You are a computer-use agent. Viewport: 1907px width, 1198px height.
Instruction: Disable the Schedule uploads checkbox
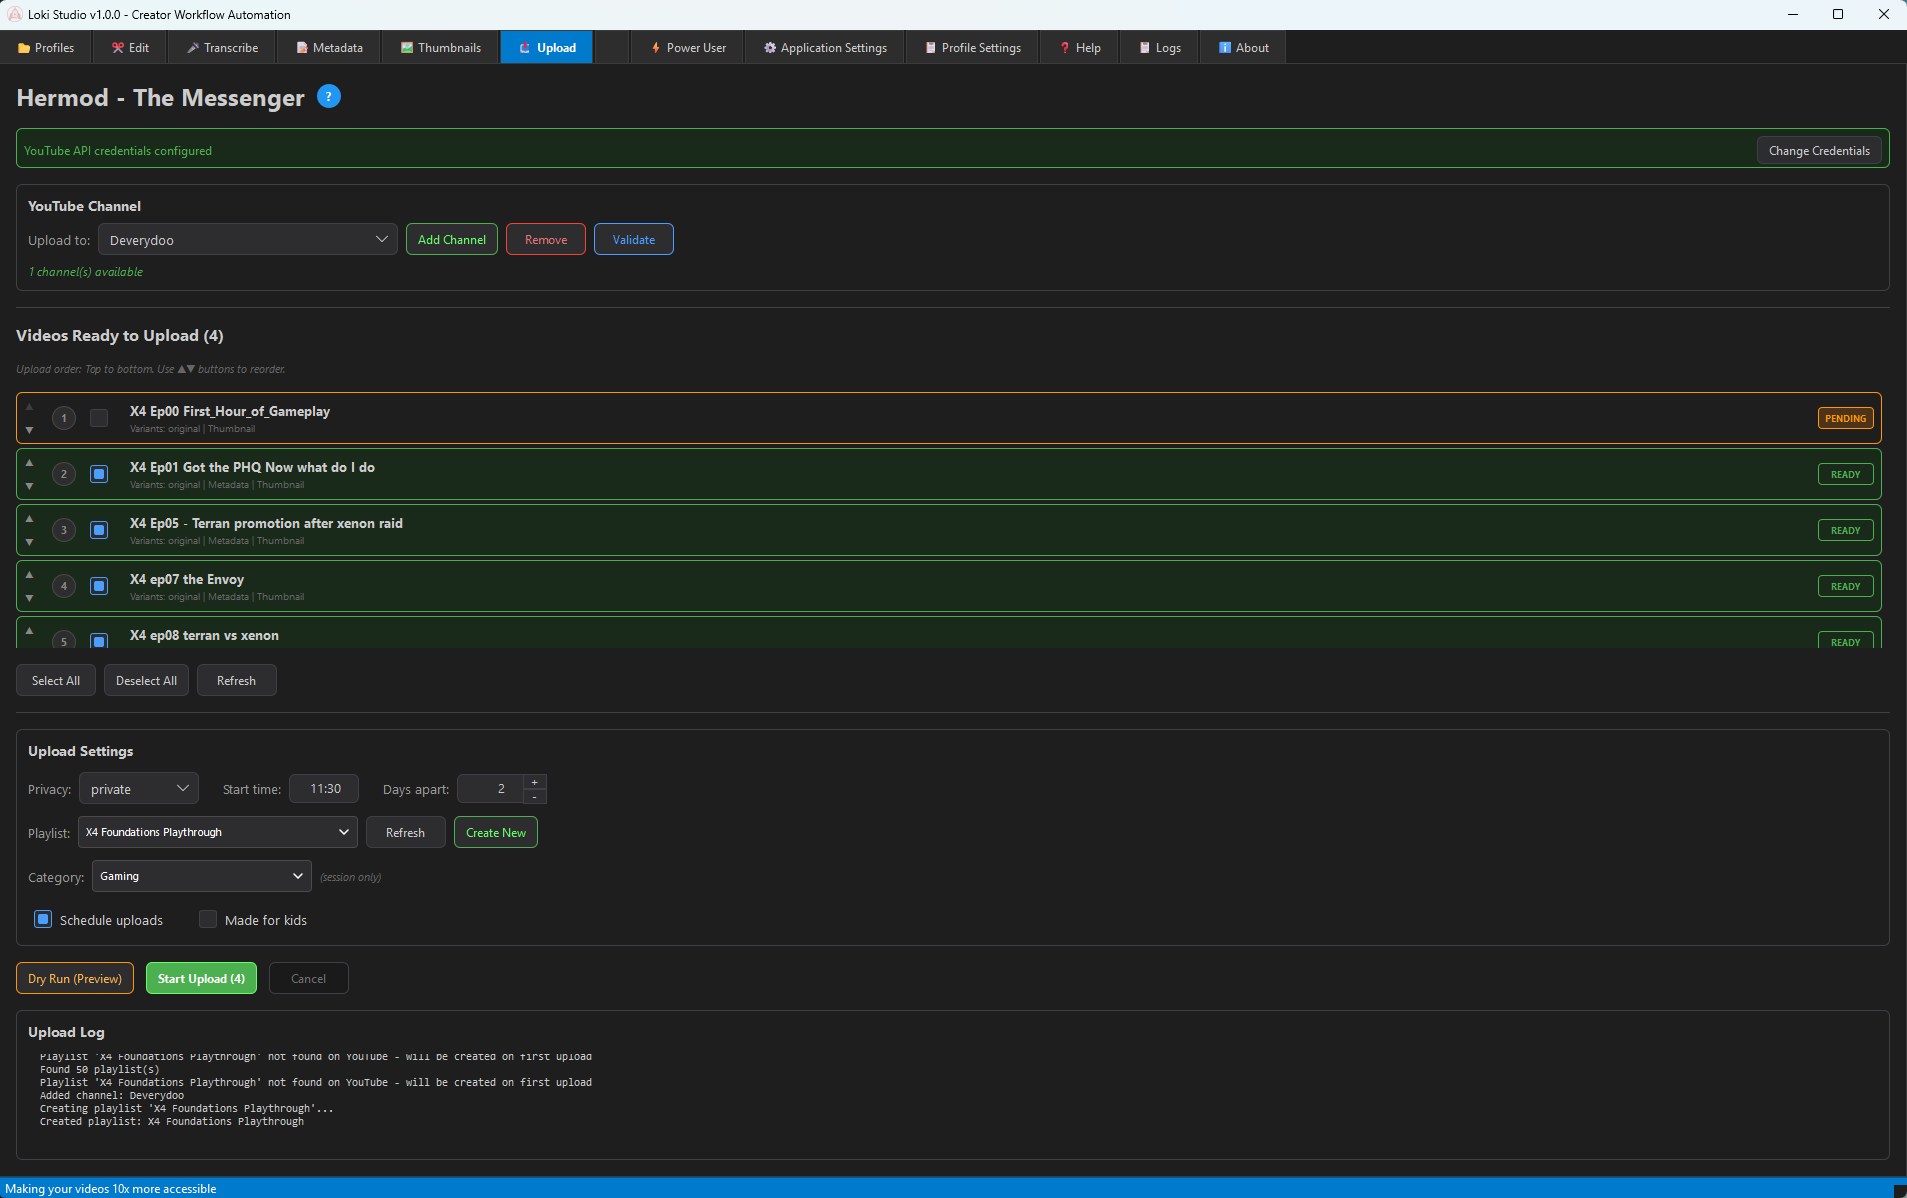click(x=43, y=919)
